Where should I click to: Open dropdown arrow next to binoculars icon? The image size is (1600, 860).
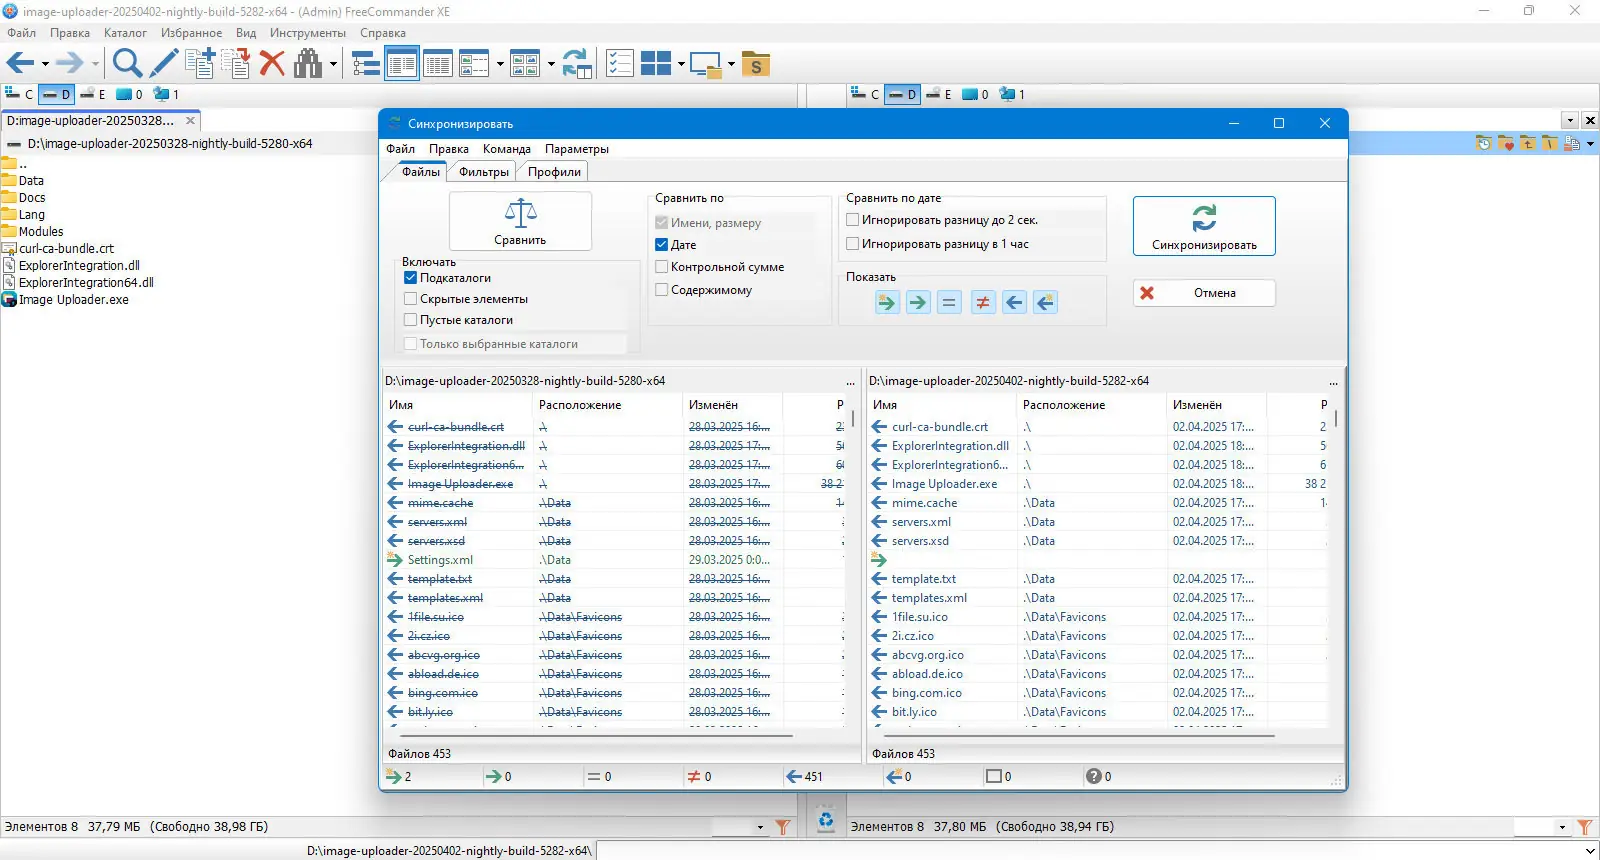pos(334,65)
